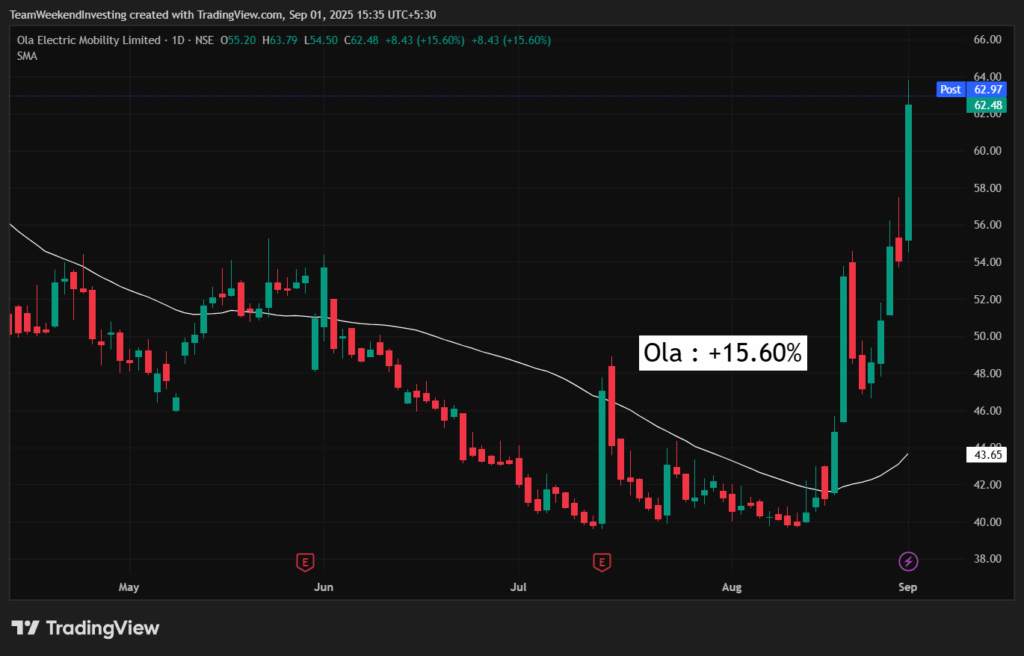
Task: Click the Post price tag
Action: tap(950, 90)
